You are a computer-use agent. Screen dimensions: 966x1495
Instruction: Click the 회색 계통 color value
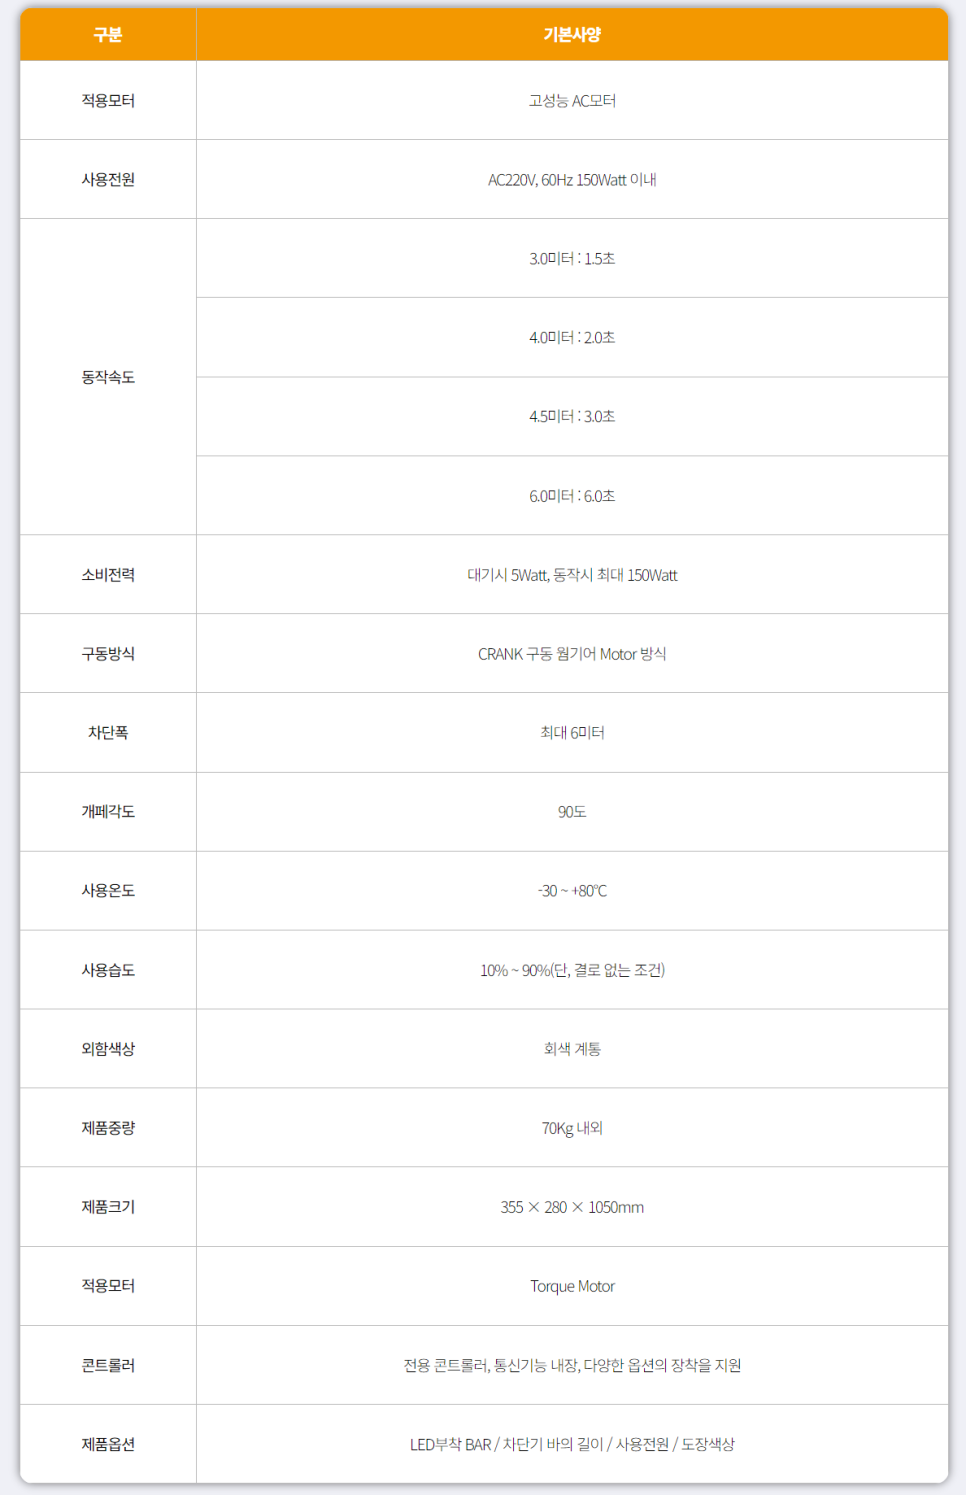click(572, 1049)
